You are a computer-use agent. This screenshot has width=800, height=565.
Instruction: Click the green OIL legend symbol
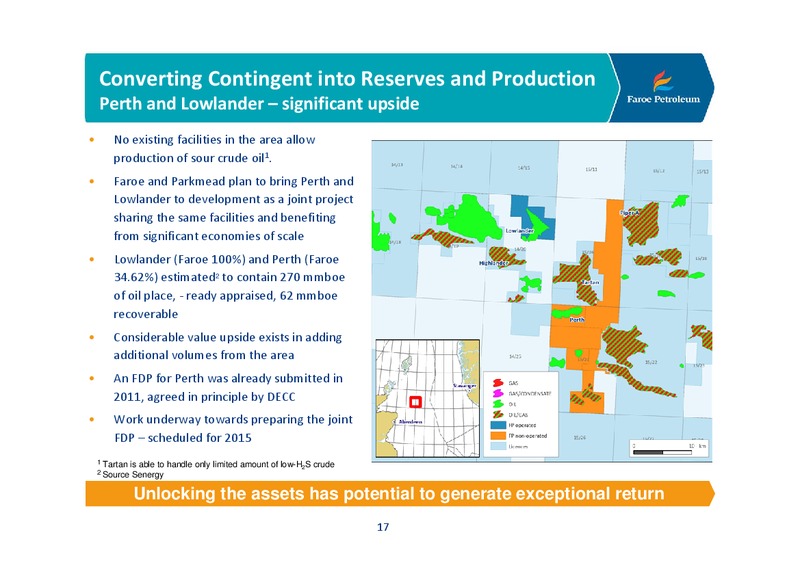click(497, 404)
